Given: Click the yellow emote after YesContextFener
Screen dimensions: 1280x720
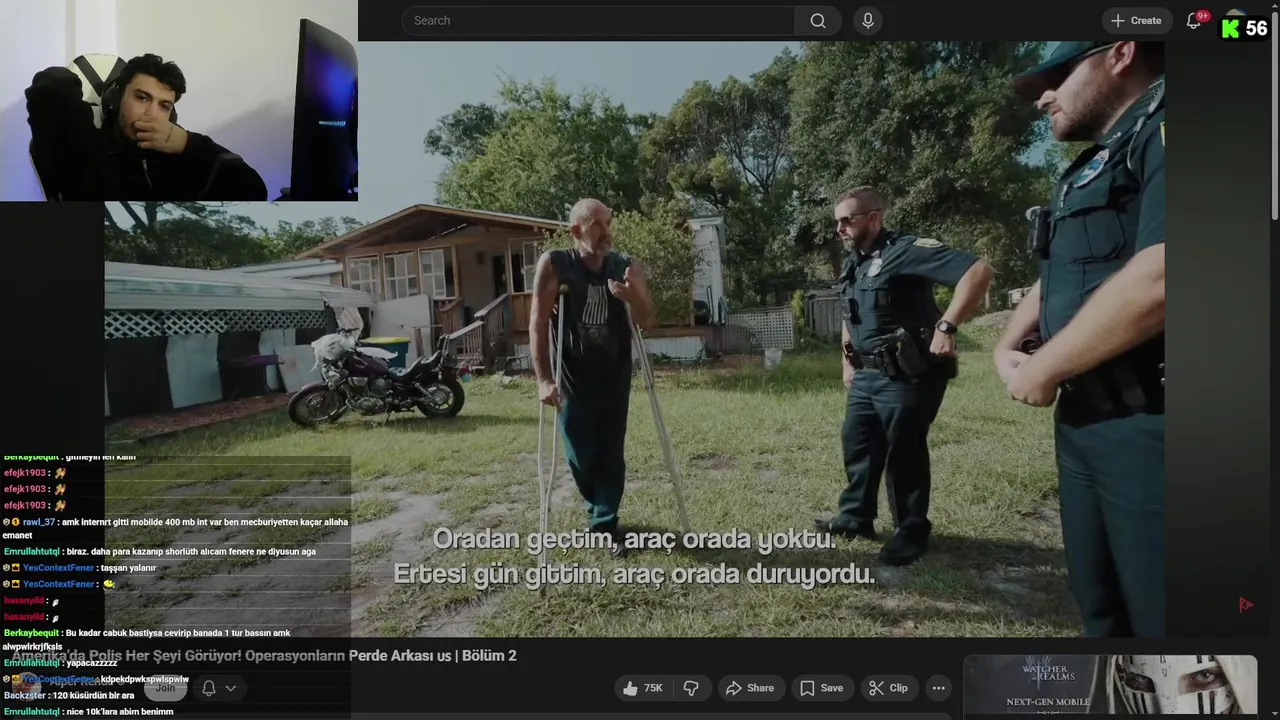Looking at the screenshot, I should (x=109, y=584).
